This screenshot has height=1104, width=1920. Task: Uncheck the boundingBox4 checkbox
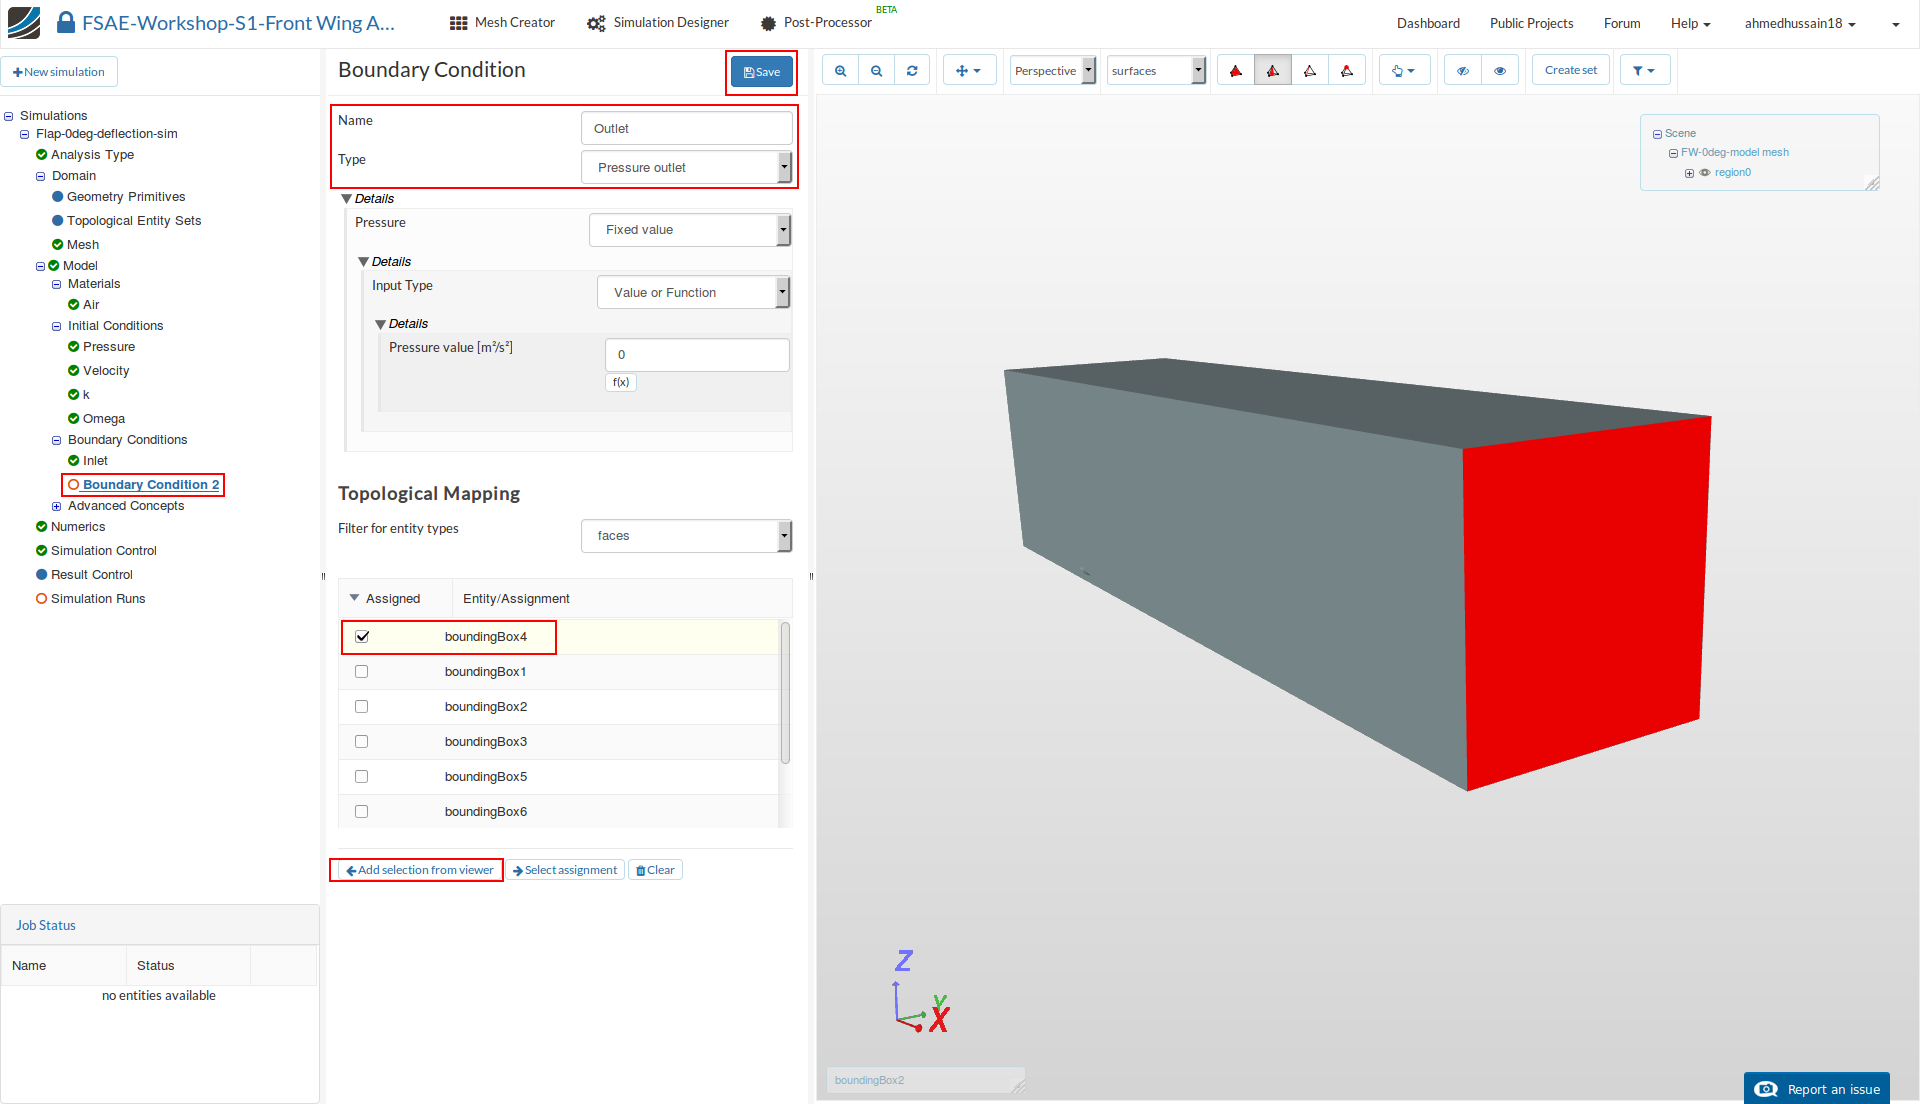(x=362, y=637)
